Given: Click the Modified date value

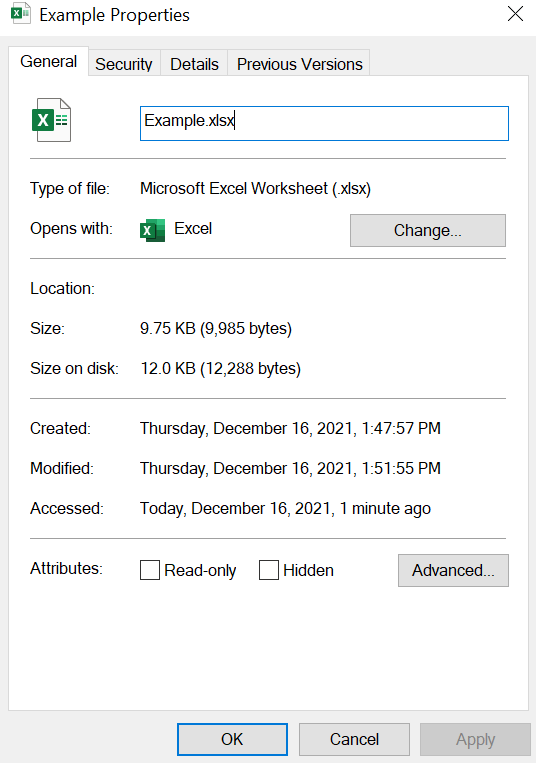Looking at the screenshot, I should coord(290,468).
